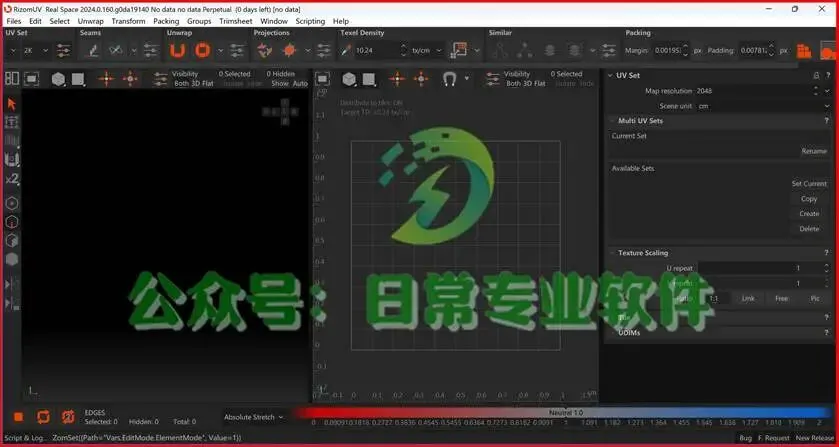The width and height of the screenshot is (839, 447).
Task: Click the first Projections icon
Action: tap(264, 51)
